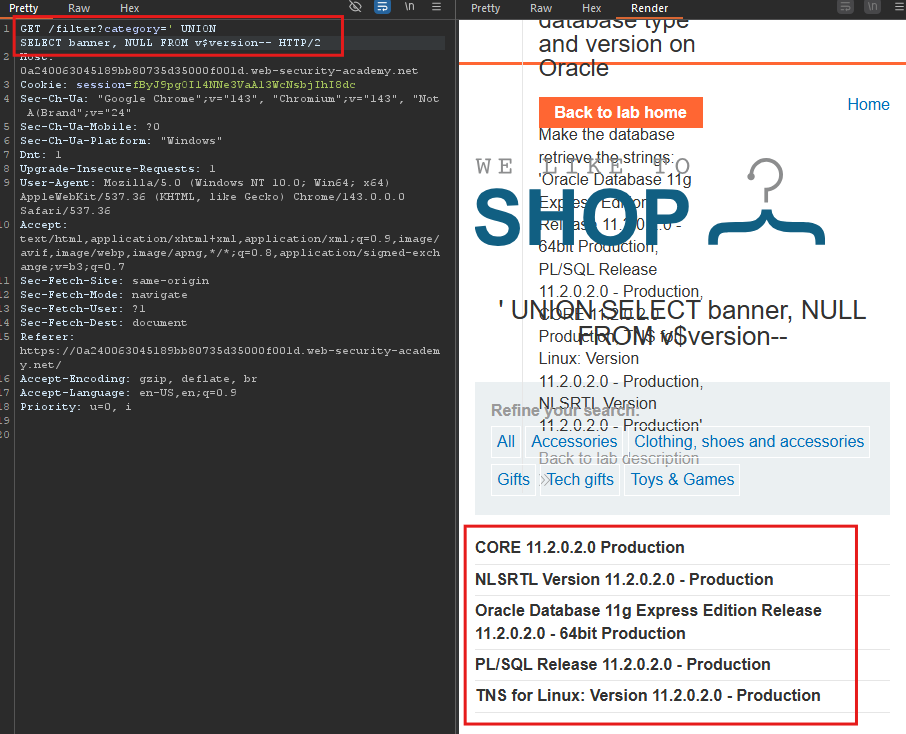Click the SELECT banner, NULL FROM v$version line
The width and height of the screenshot is (906, 734).
click(170, 43)
